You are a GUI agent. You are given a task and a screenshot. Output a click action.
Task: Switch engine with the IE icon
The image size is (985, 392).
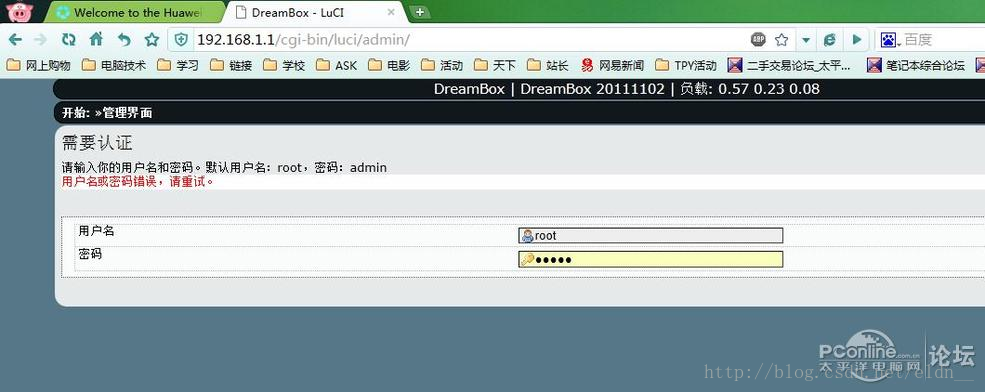click(829, 40)
